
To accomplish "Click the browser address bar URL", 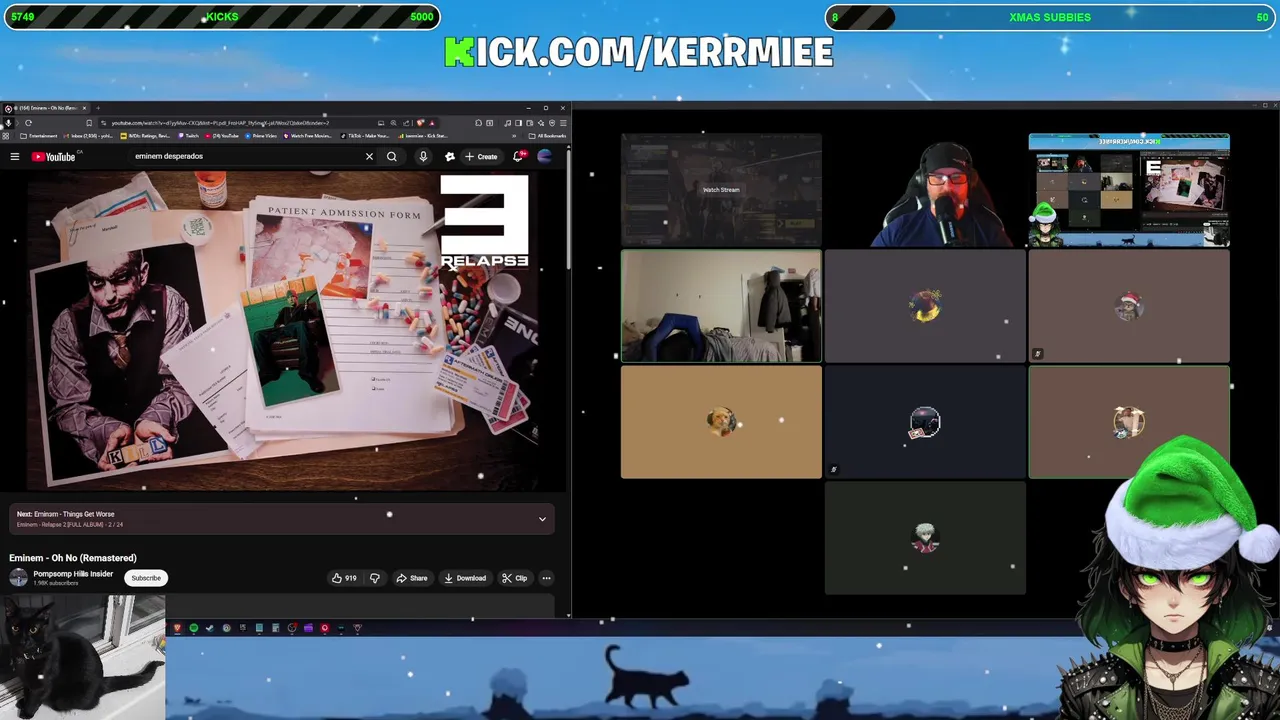I will pyautogui.click(x=220, y=123).
